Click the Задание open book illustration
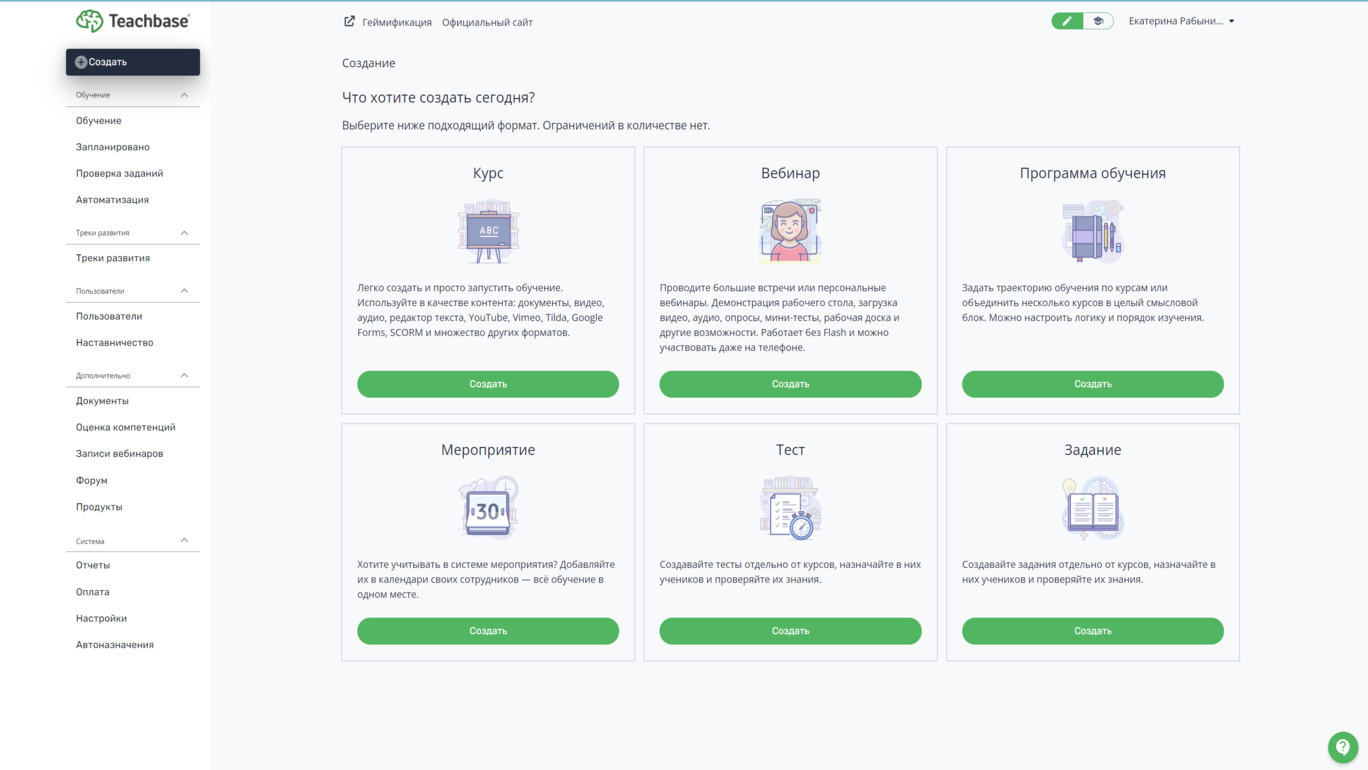The height and width of the screenshot is (770, 1368). (x=1092, y=508)
